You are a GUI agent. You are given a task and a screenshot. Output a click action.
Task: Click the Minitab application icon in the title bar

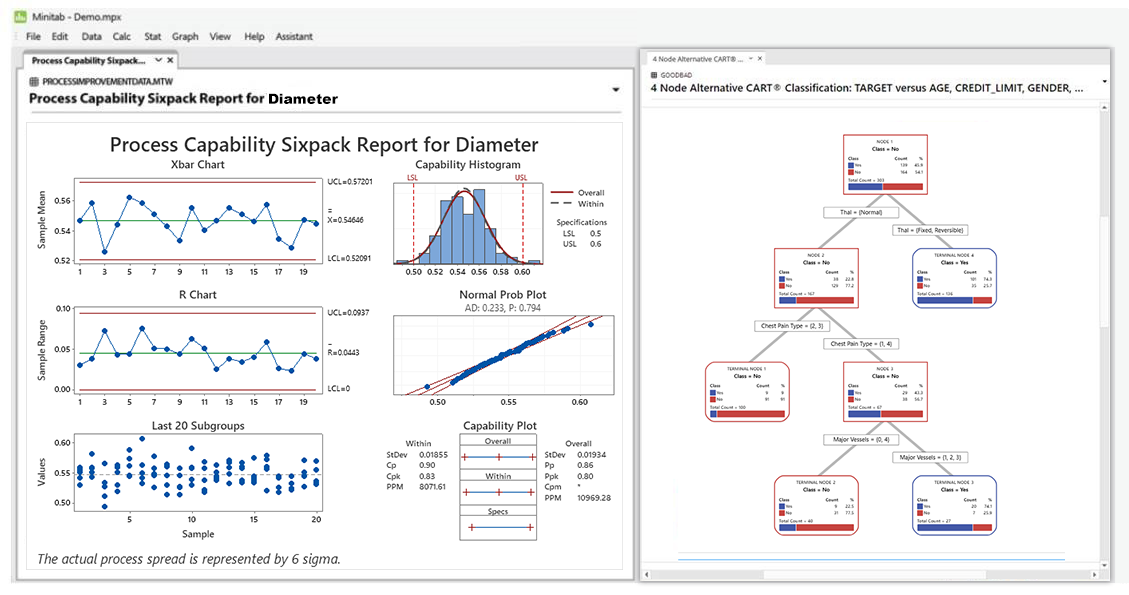click(20, 16)
